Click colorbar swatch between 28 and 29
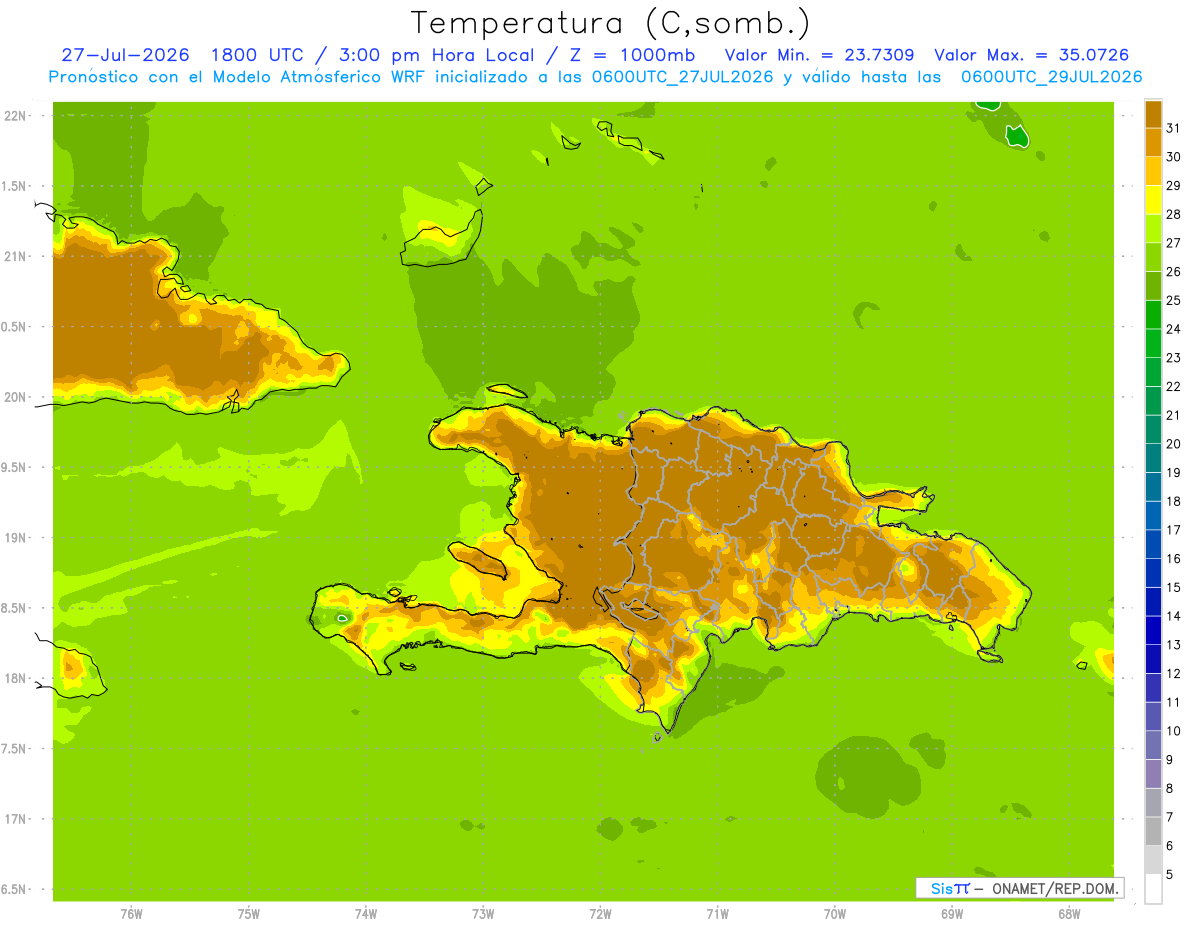This screenshot has width=1200, height=927. [1153, 200]
